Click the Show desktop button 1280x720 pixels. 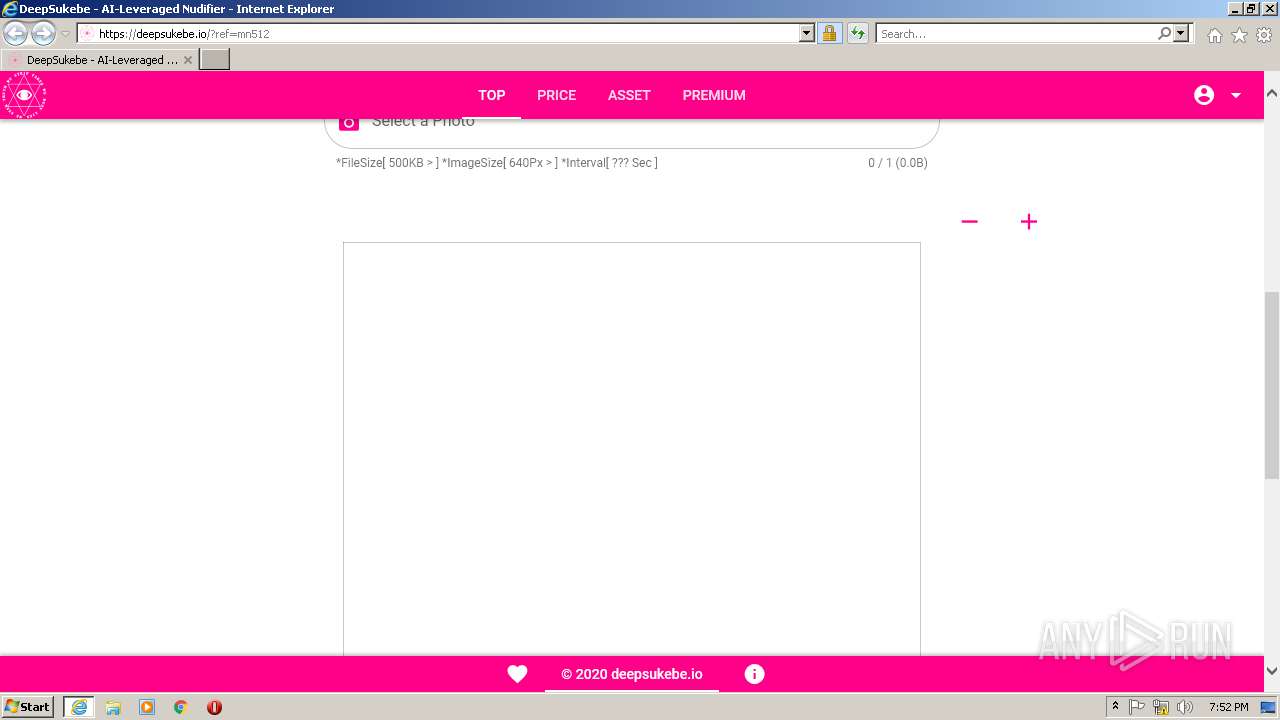pos(1269,707)
